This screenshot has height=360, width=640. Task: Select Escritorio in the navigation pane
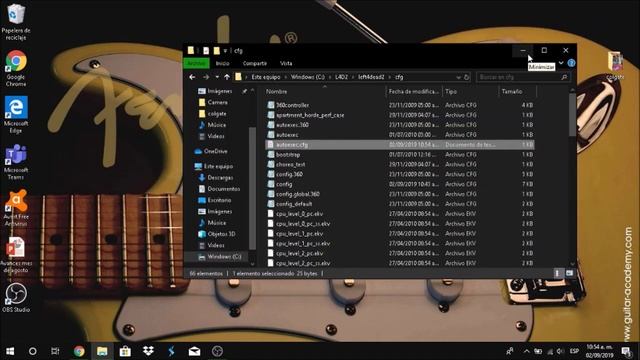(219, 200)
